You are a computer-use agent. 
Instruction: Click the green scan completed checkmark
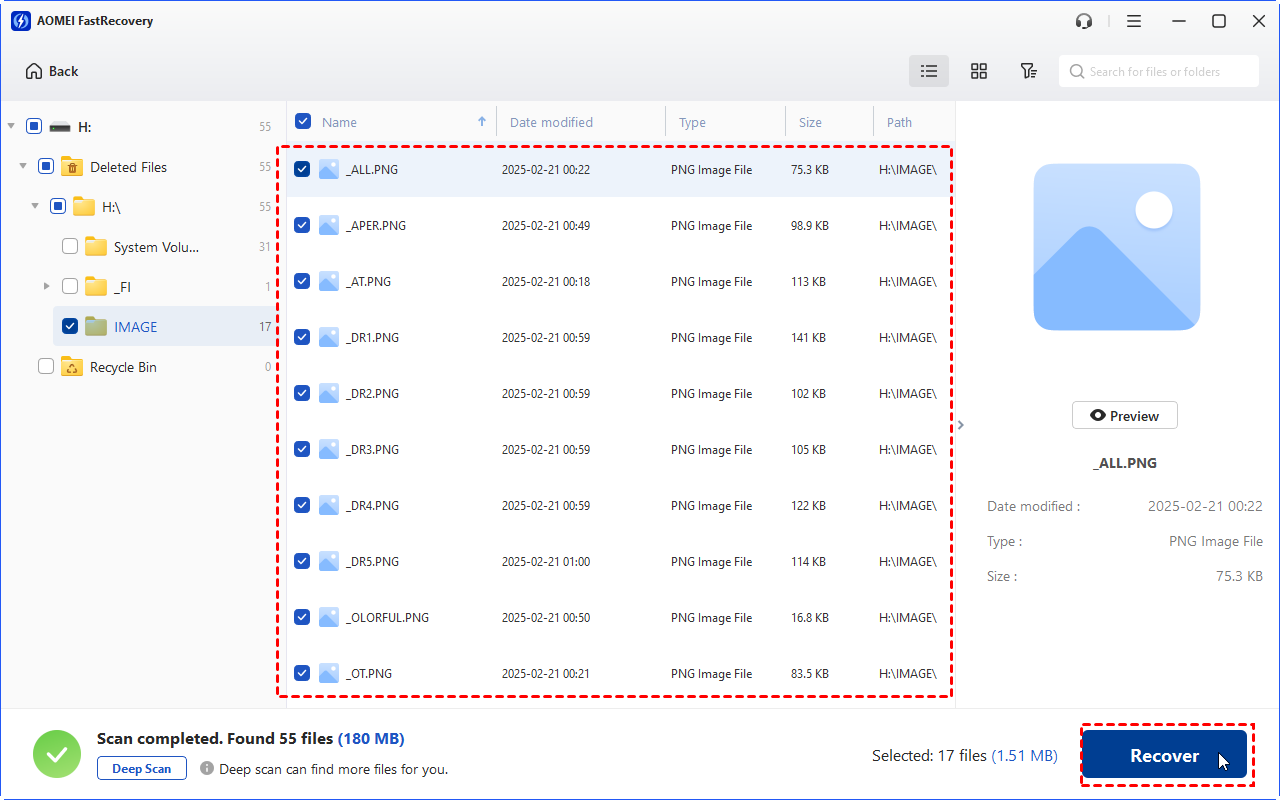click(57, 754)
